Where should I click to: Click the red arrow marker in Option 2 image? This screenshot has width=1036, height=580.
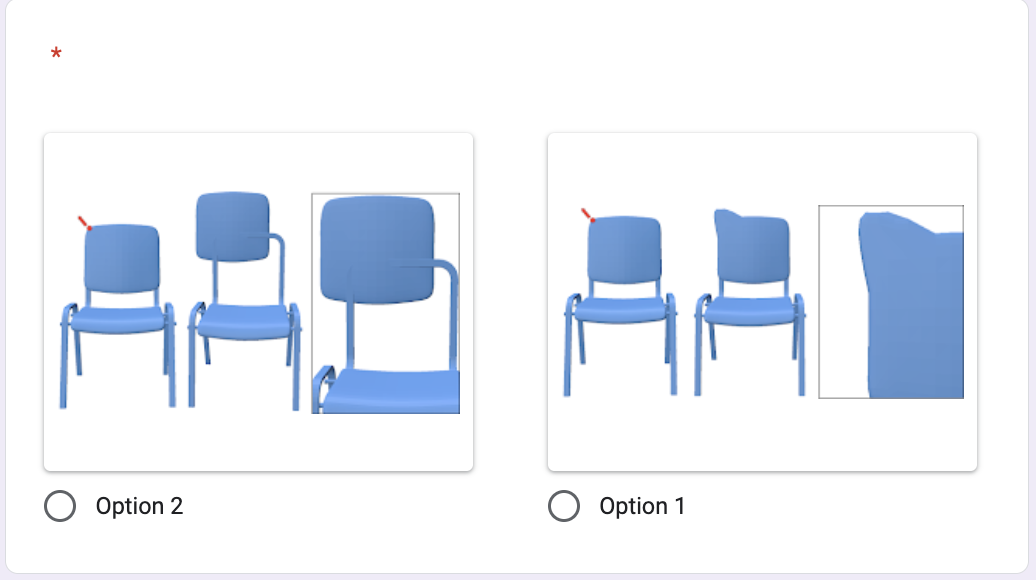pos(84,223)
